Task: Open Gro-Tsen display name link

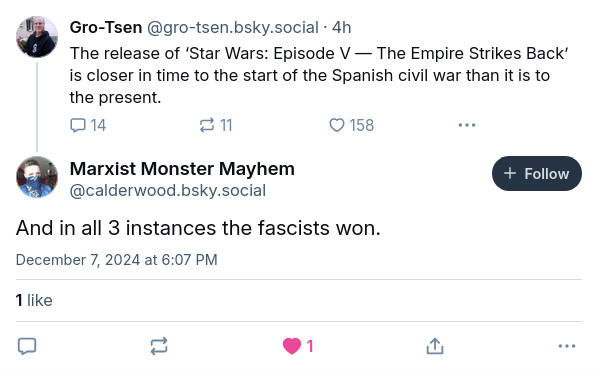Action: [x=106, y=27]
